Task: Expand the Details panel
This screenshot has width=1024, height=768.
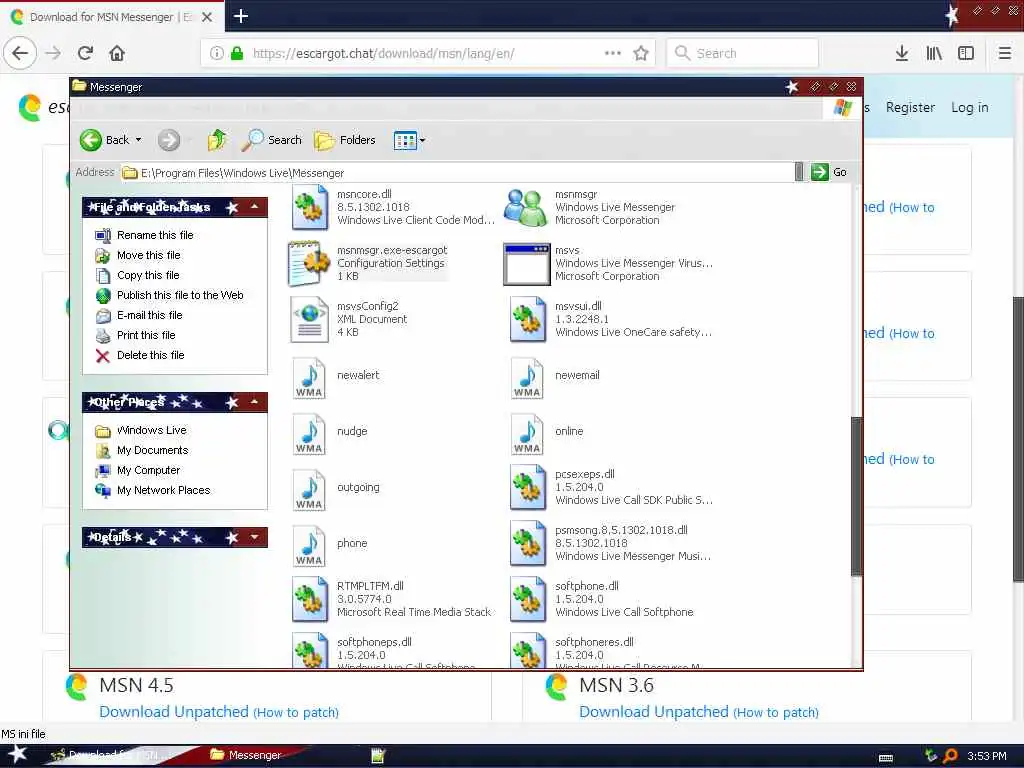Action: point(254,537)
